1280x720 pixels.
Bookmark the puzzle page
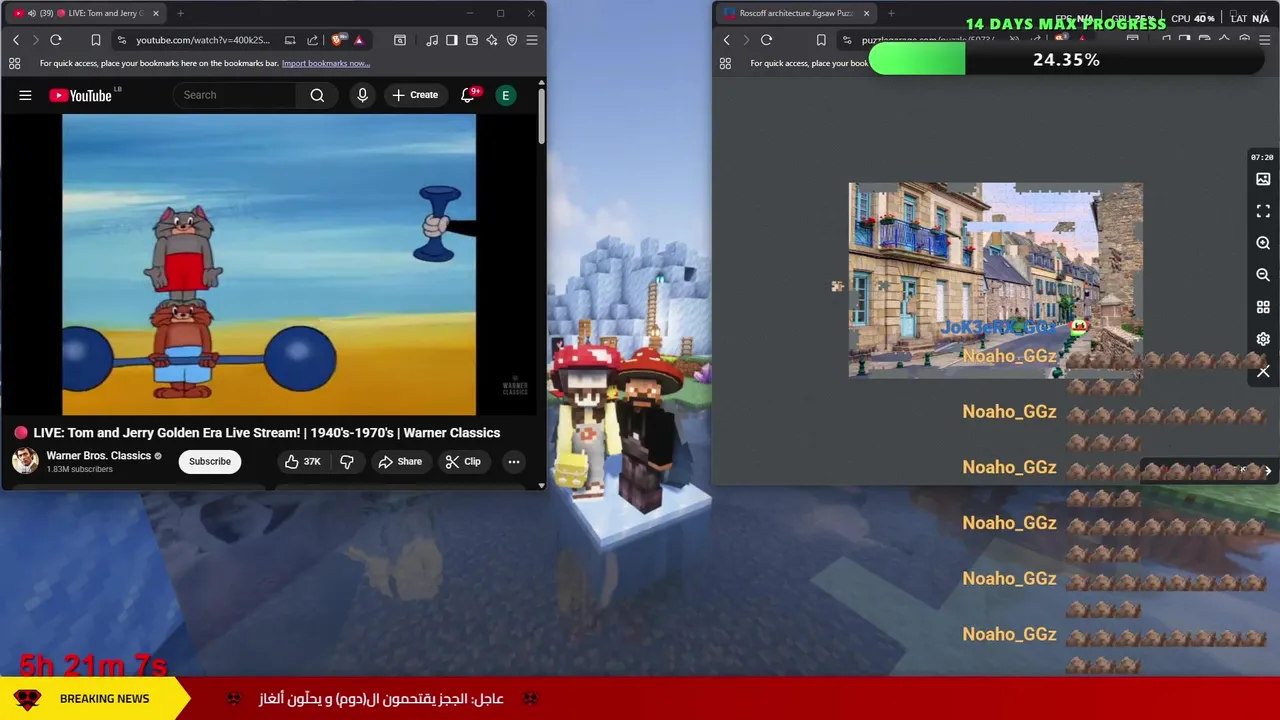tap(821, 40)
